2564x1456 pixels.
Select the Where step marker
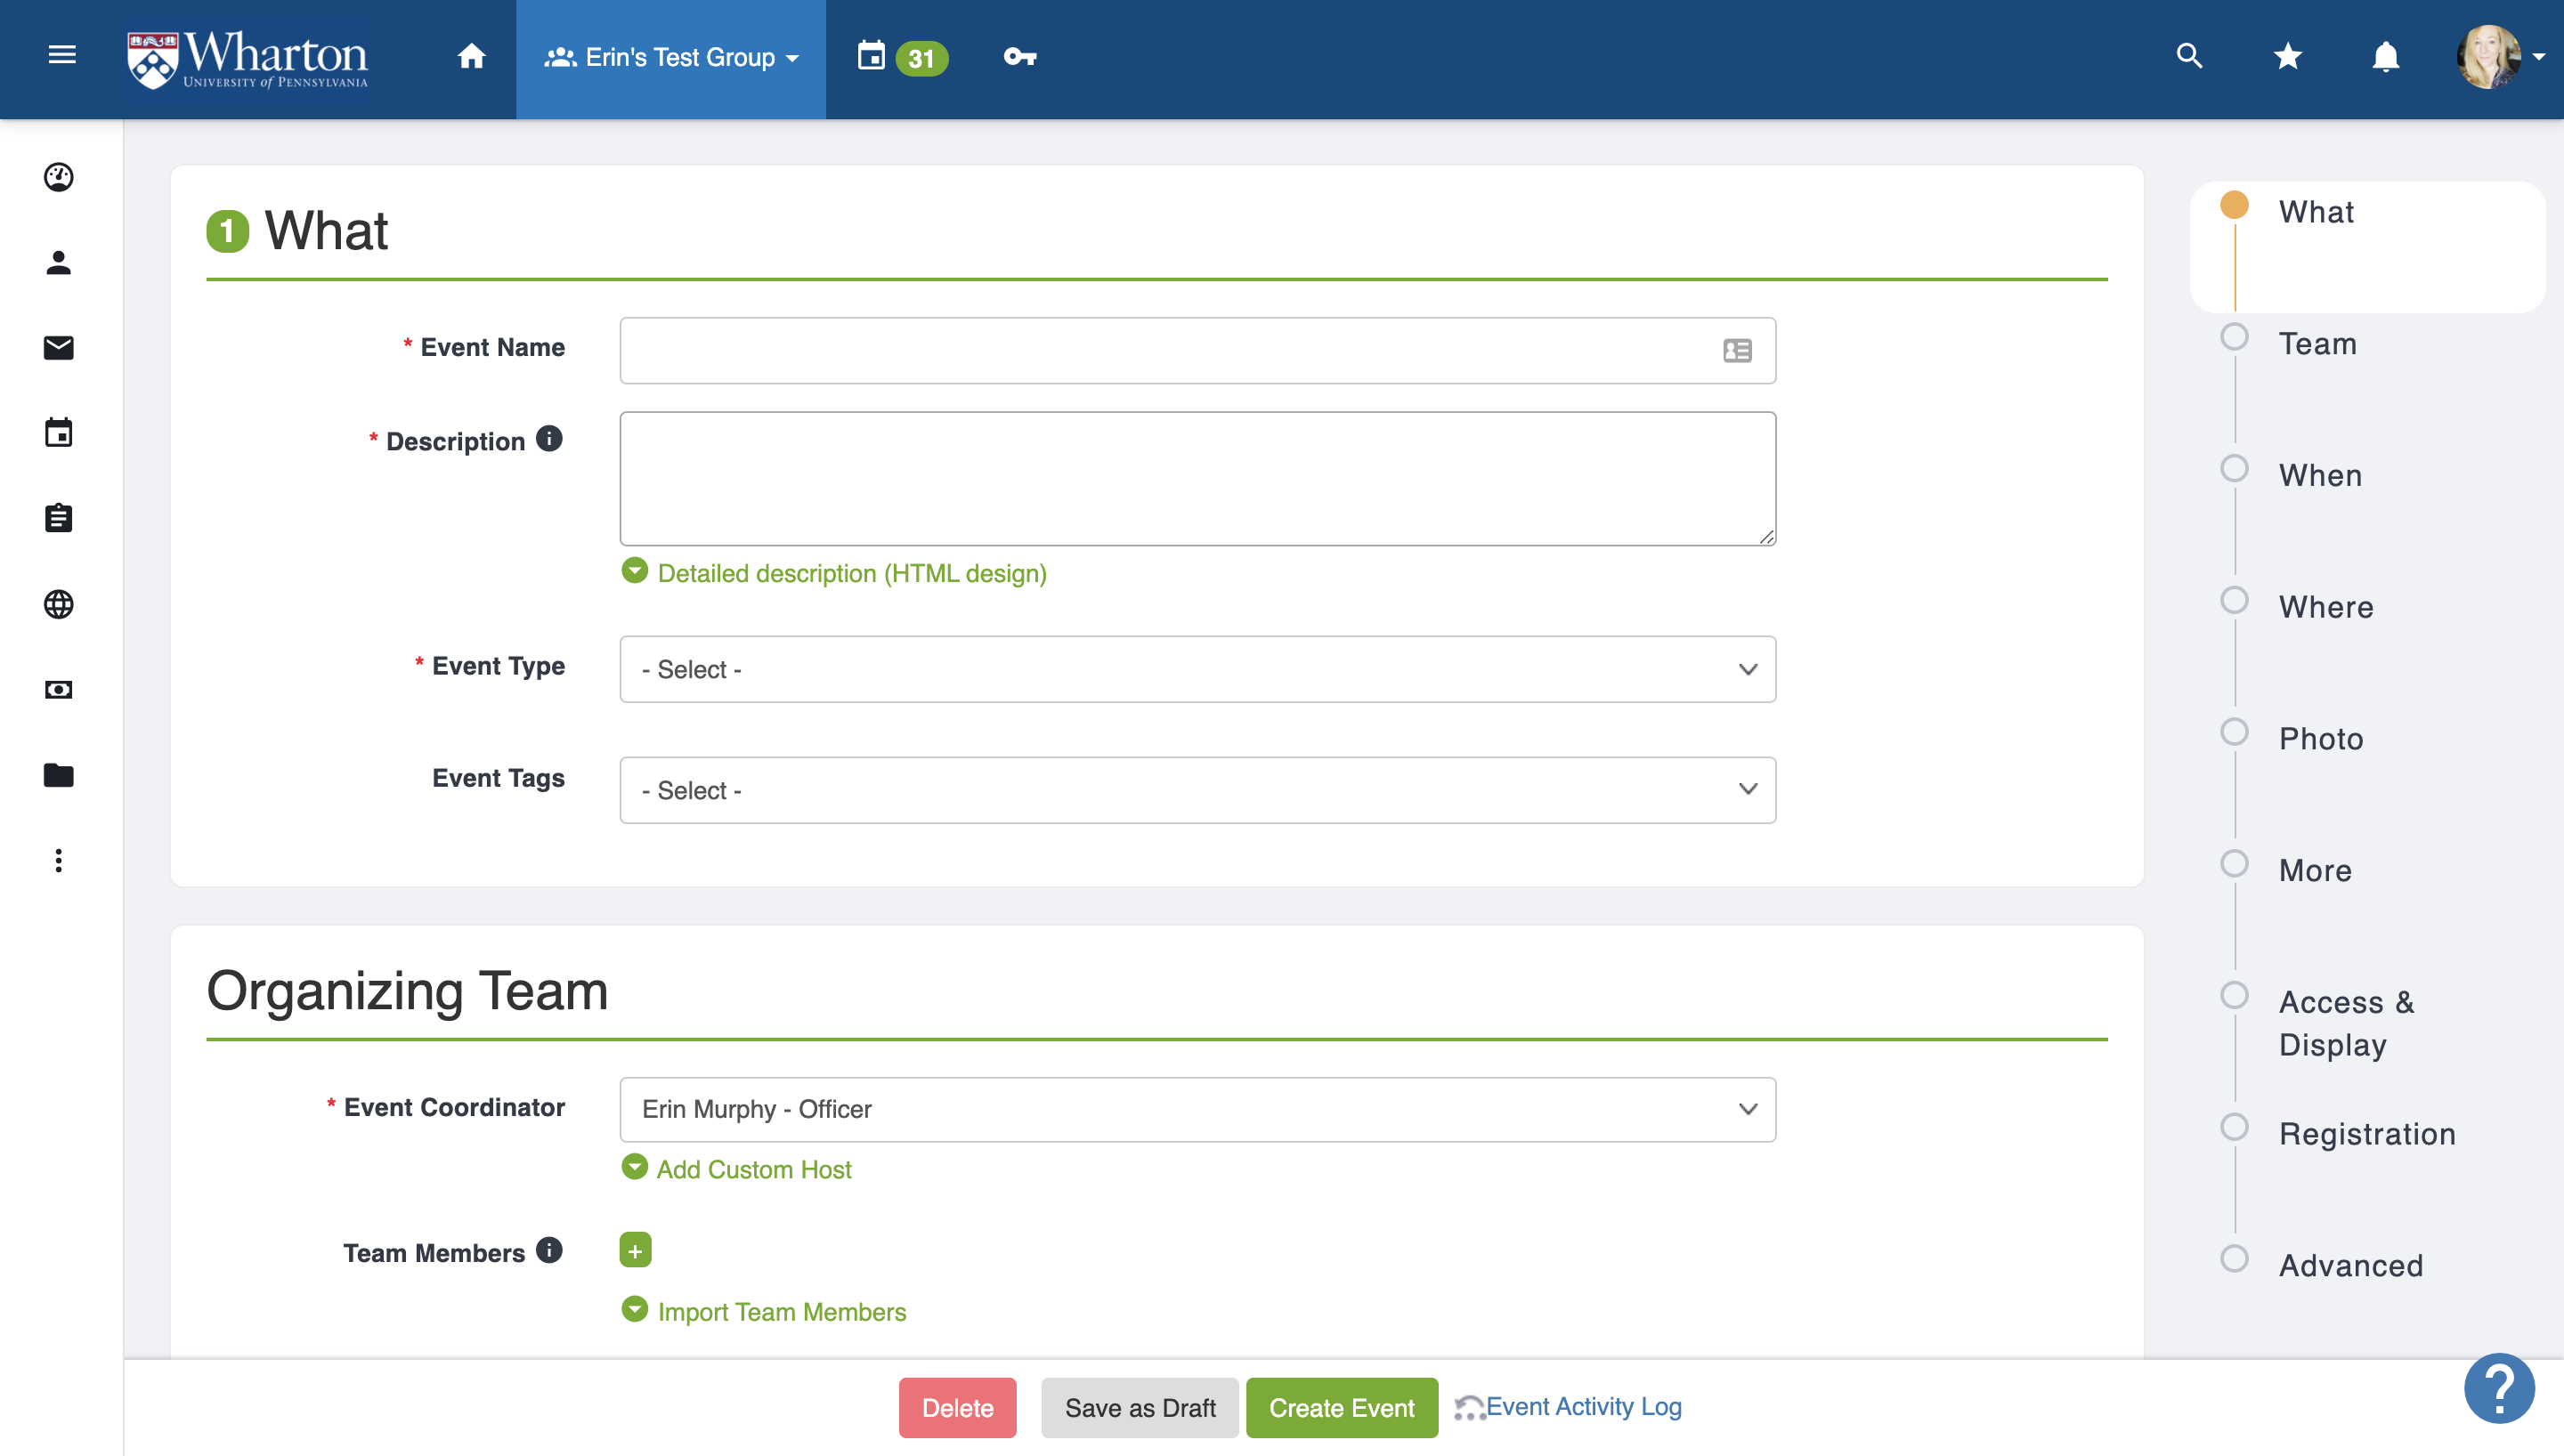coord(2234,600)
